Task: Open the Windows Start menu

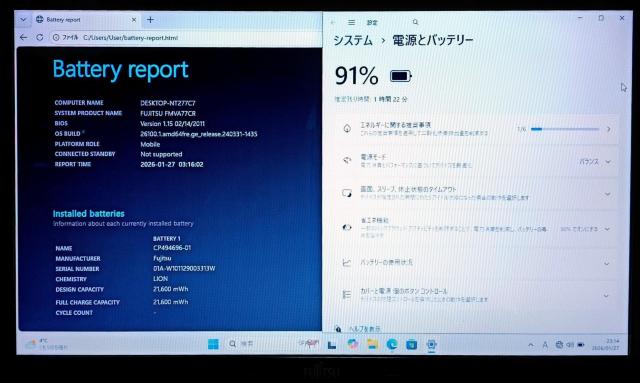Action: pyautogui.click(x=213, y=344)
